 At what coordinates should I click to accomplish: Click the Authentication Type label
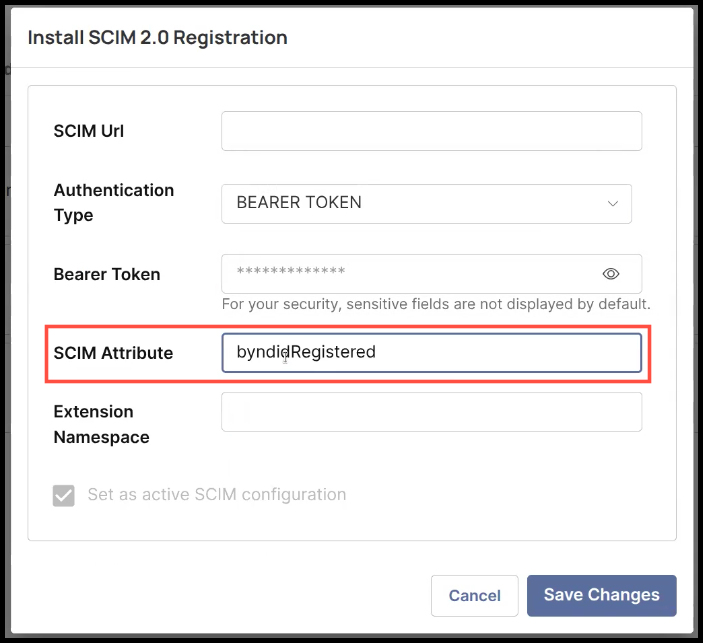tap(113, 202)
